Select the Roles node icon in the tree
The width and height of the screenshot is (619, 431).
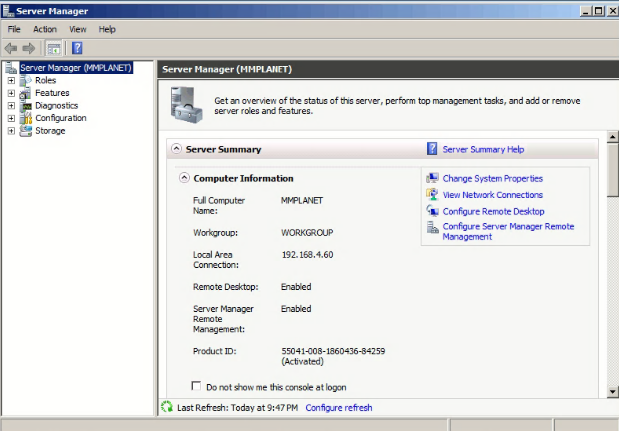click(x=26, y=81)
